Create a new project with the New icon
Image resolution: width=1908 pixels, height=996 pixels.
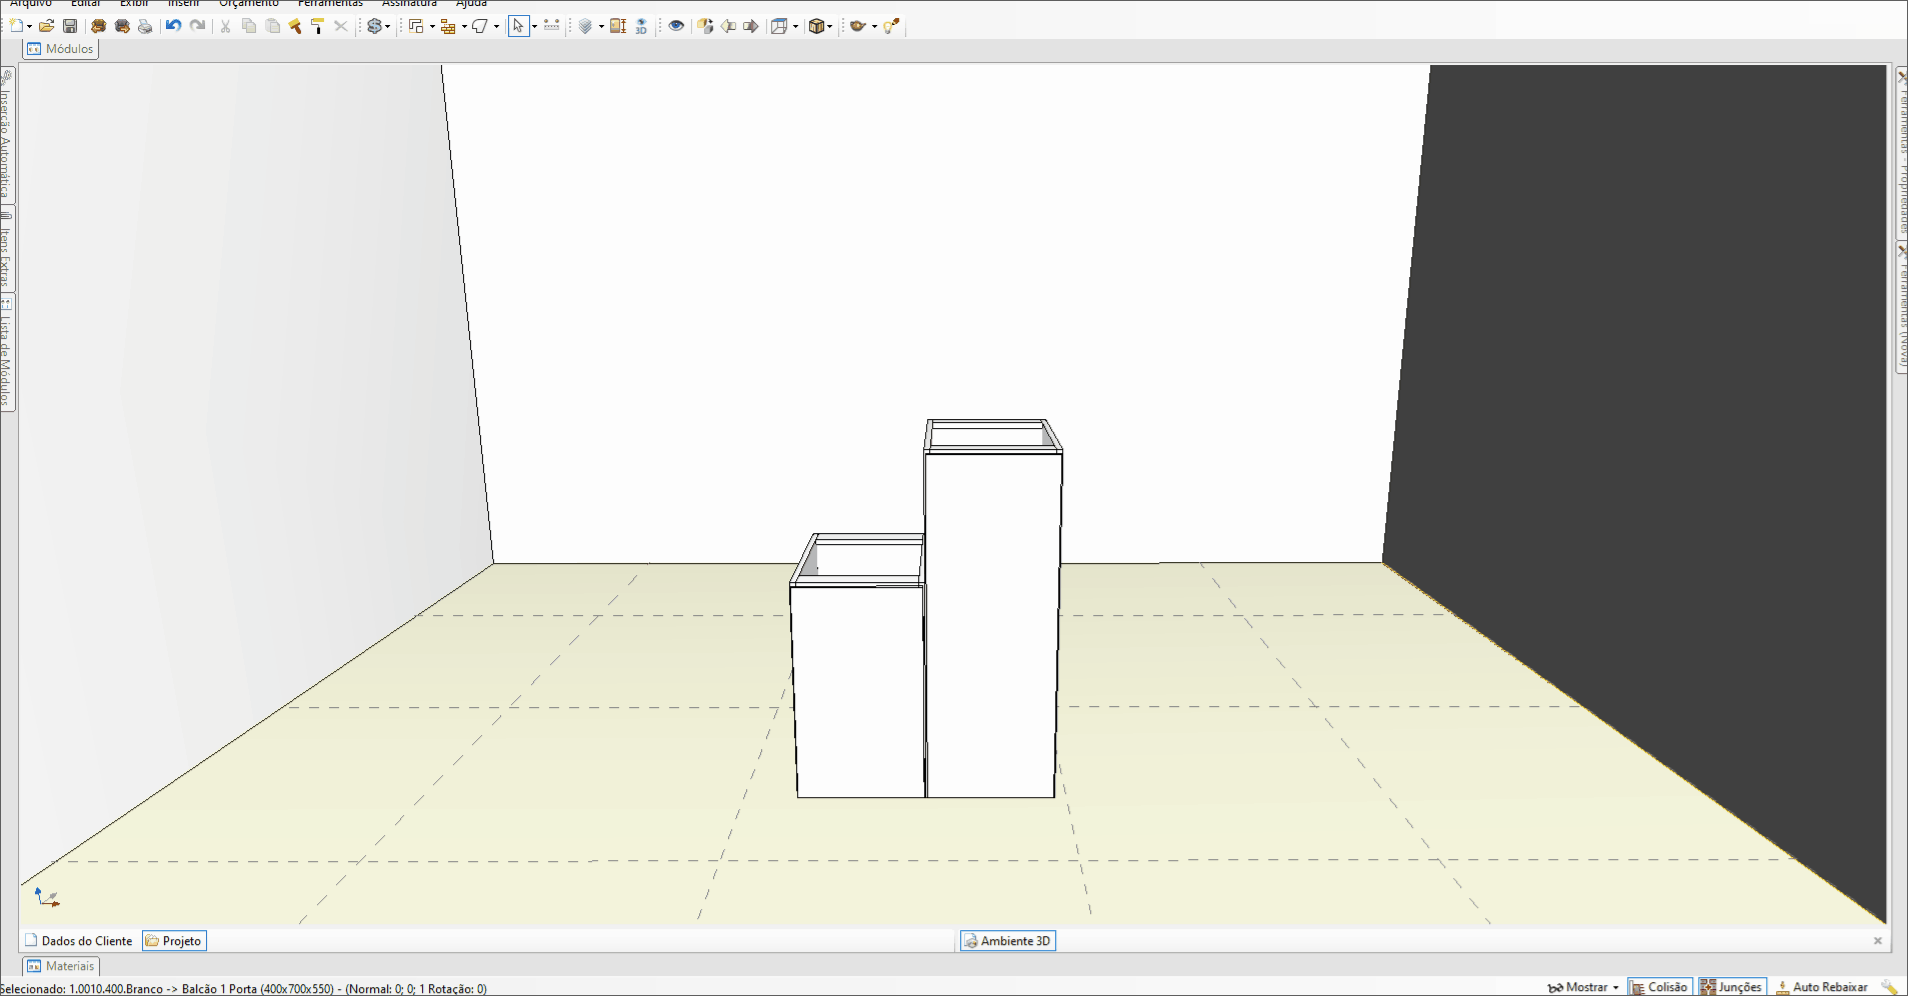click(17, 26)
